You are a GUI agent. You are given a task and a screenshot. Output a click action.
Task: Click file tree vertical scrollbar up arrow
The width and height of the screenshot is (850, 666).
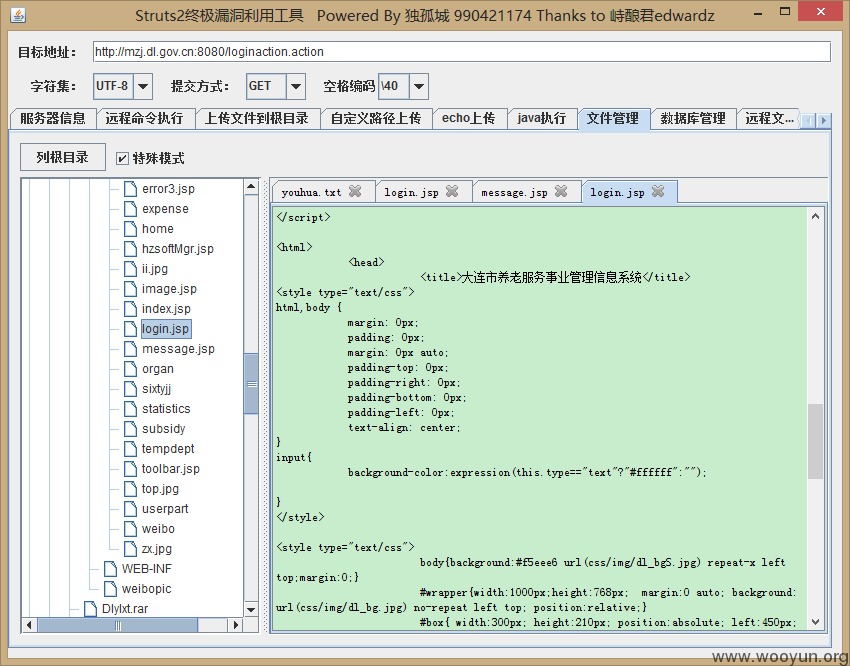[x=250, y=187]
